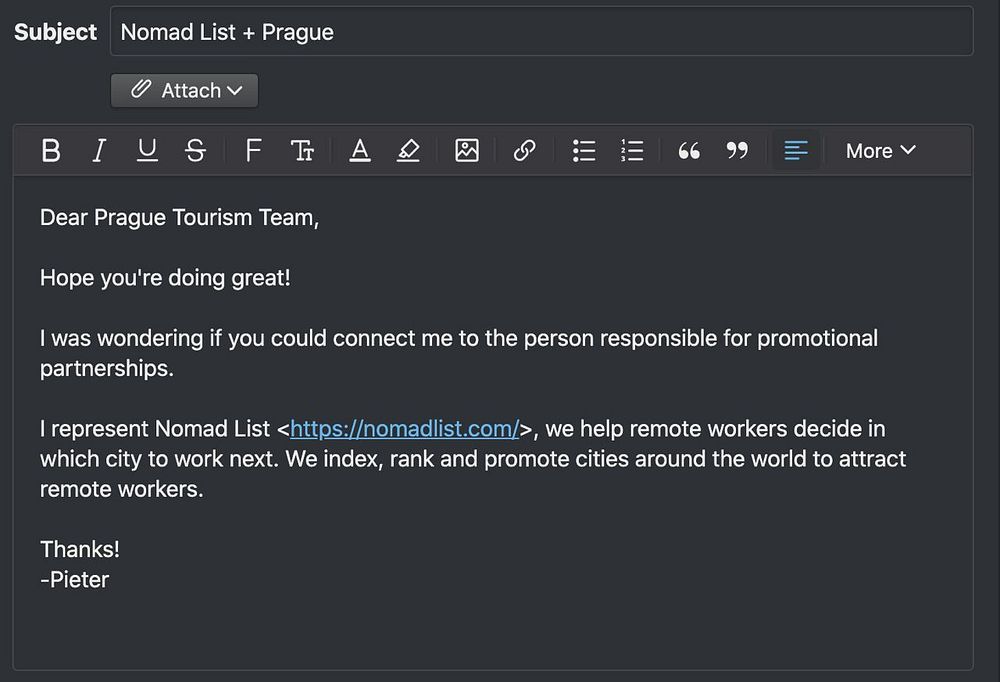Place cursor after -Pieter signature

(111, 580)
